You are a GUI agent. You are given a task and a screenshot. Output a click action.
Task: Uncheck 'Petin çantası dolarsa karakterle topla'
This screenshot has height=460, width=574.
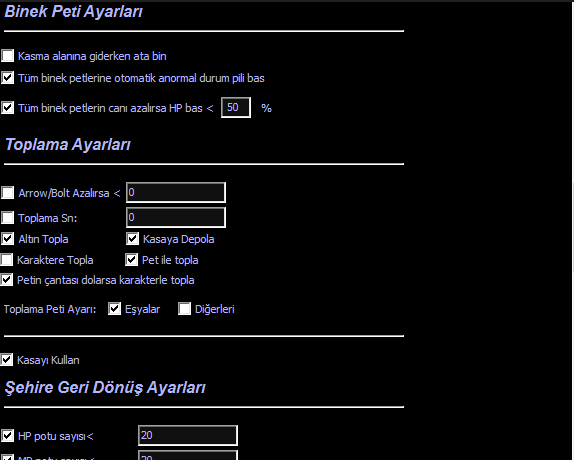[7, 280]
